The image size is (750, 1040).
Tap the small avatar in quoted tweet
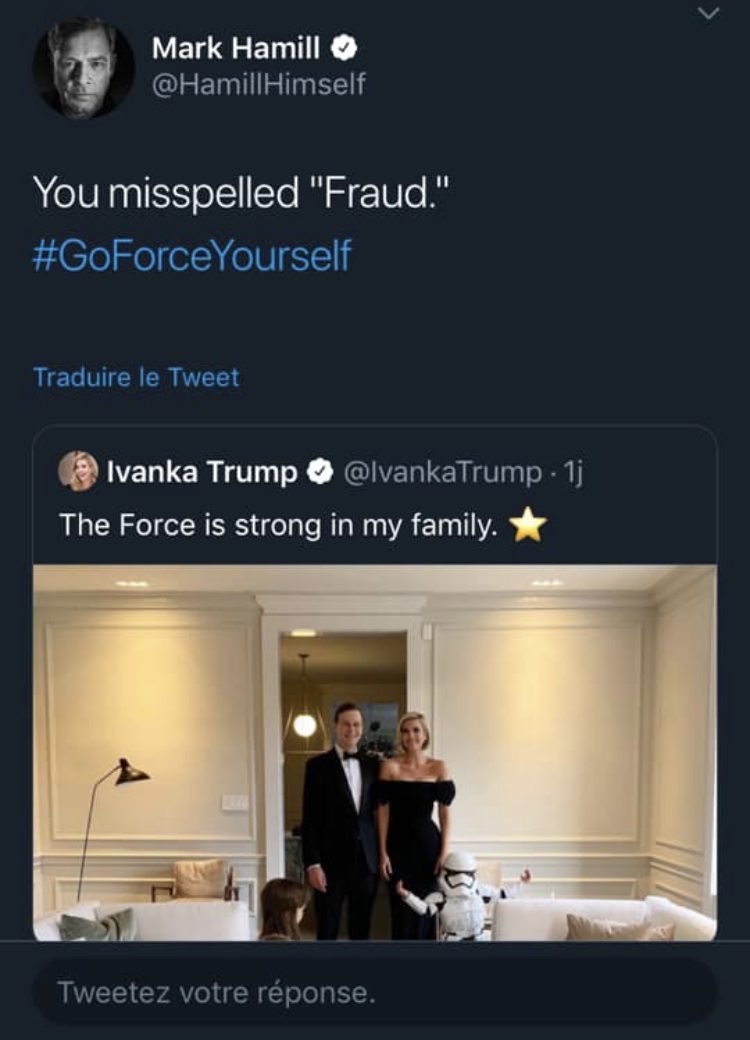[78, 471]
